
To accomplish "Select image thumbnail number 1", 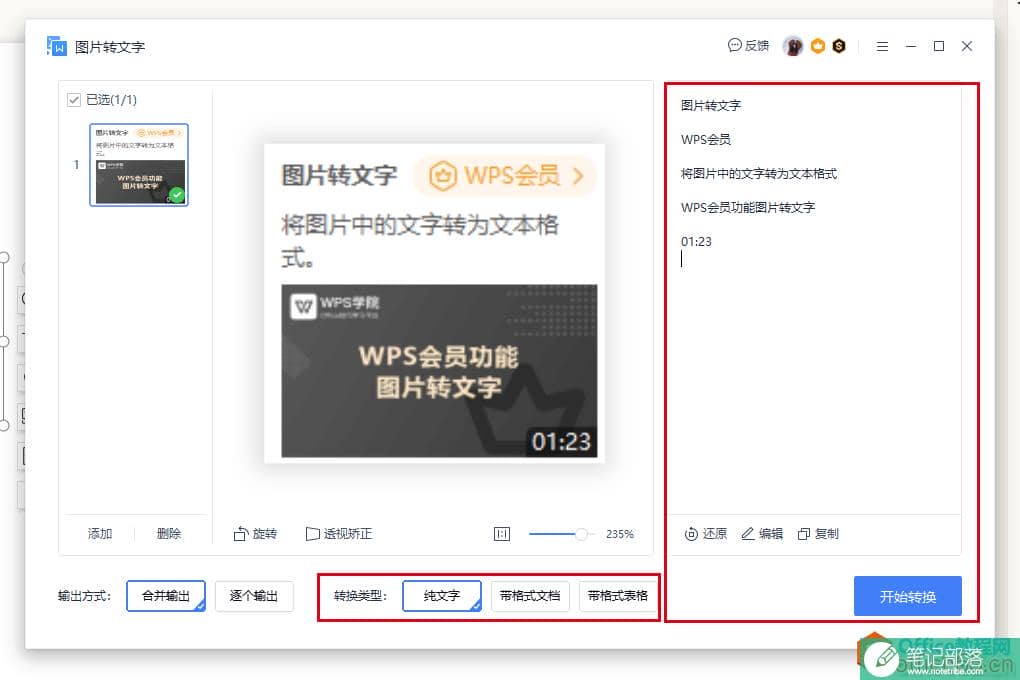I will [x=139, y=165].
